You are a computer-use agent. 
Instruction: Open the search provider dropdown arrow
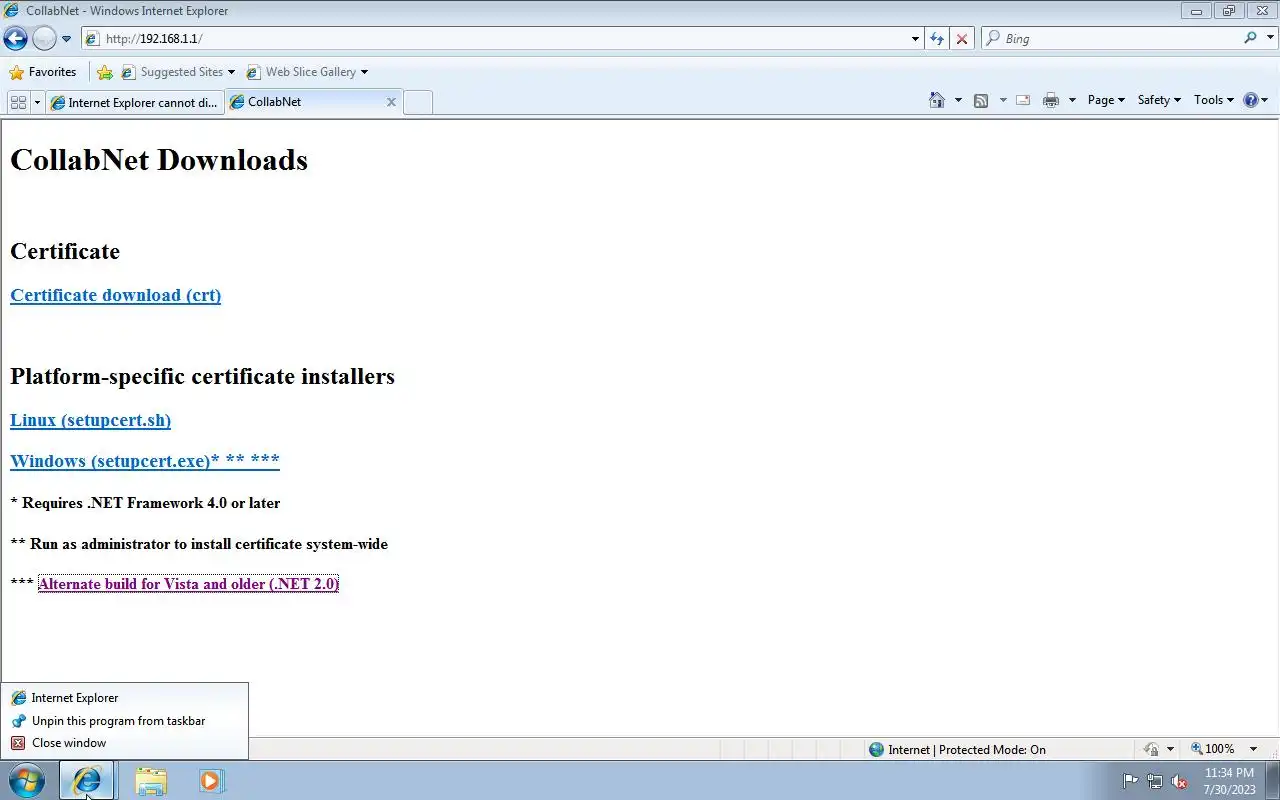coord(1268,38)
